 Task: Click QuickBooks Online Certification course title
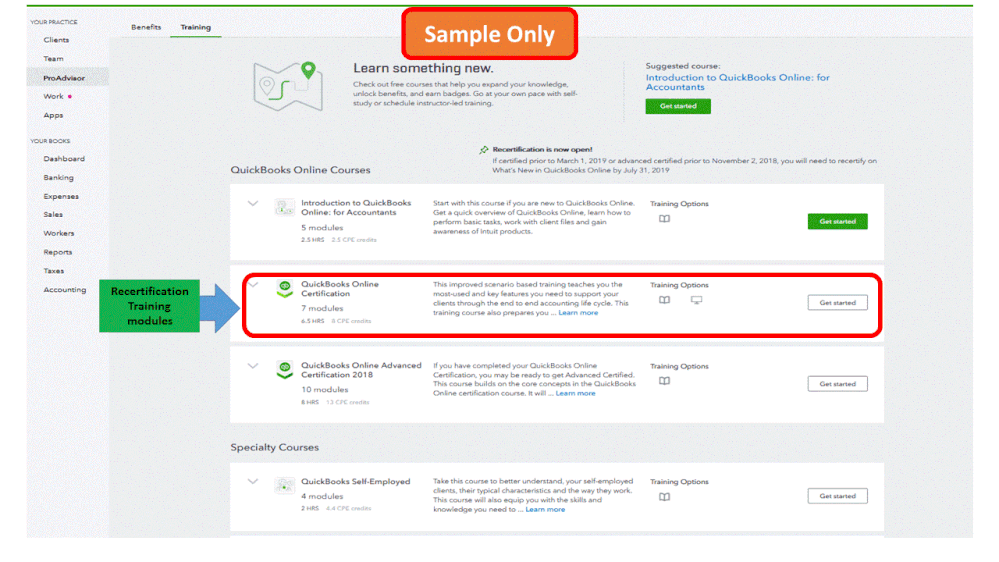coord(340,289)
